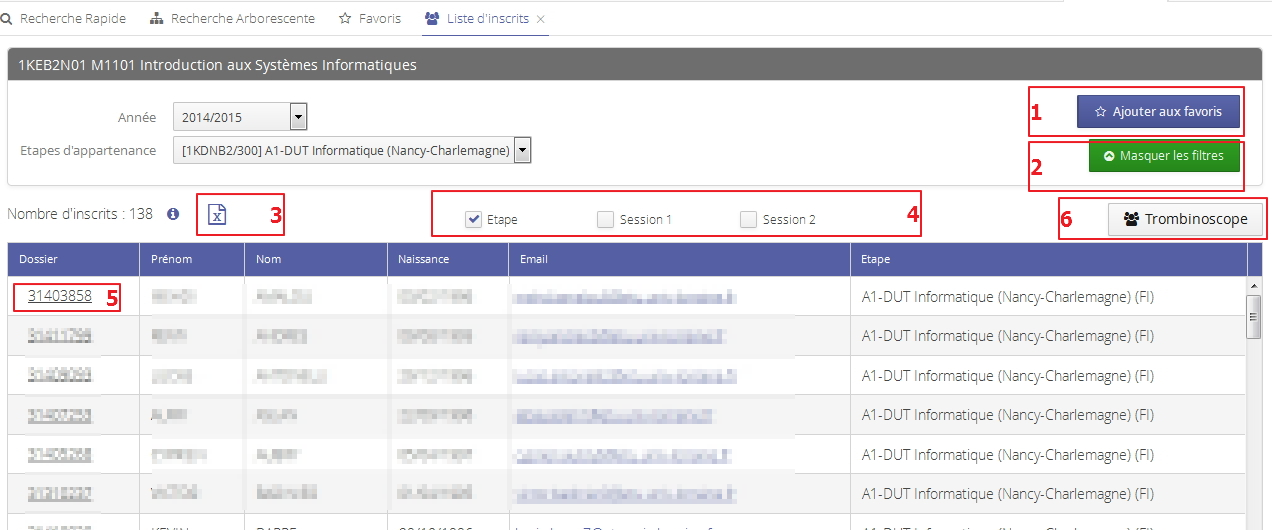The width and height of the screenshot is (1272, 530).
Task: Open the Favoris tab
Action: click(x=379, y=19)
